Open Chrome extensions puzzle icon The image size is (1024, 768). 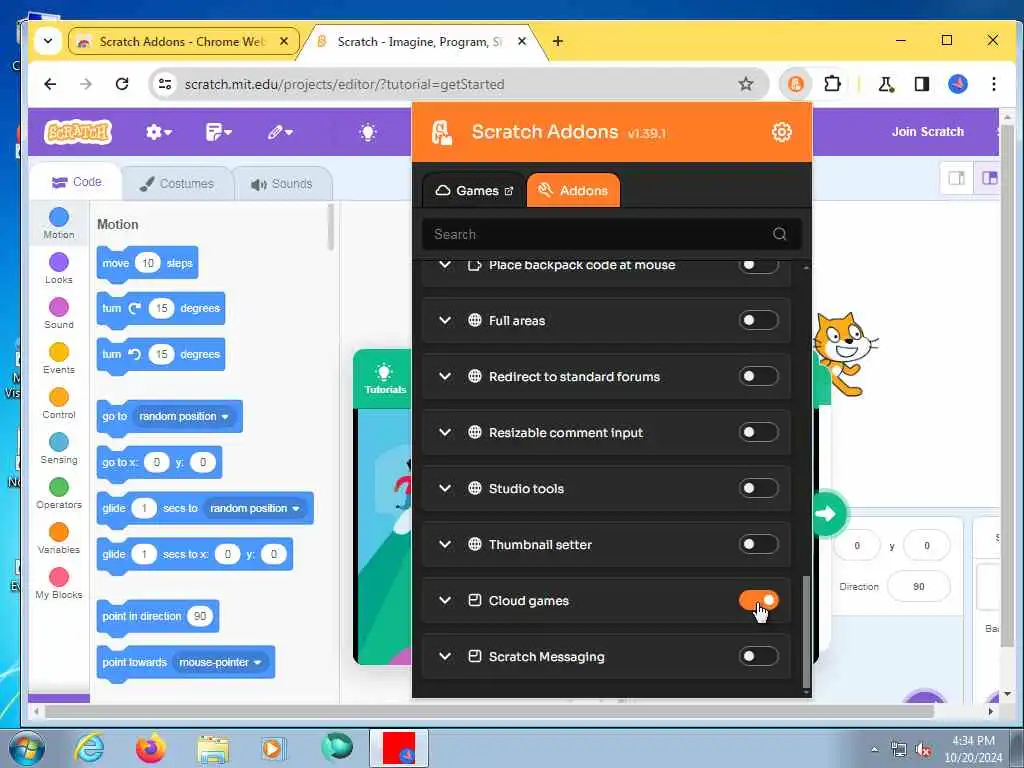point(832,84)
